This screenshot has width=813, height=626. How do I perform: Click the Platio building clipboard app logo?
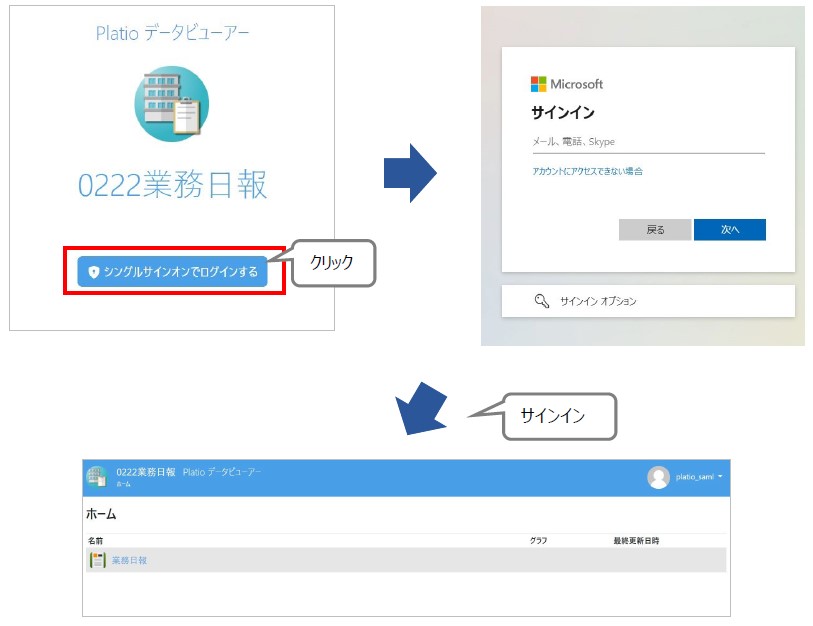(172, 103)
